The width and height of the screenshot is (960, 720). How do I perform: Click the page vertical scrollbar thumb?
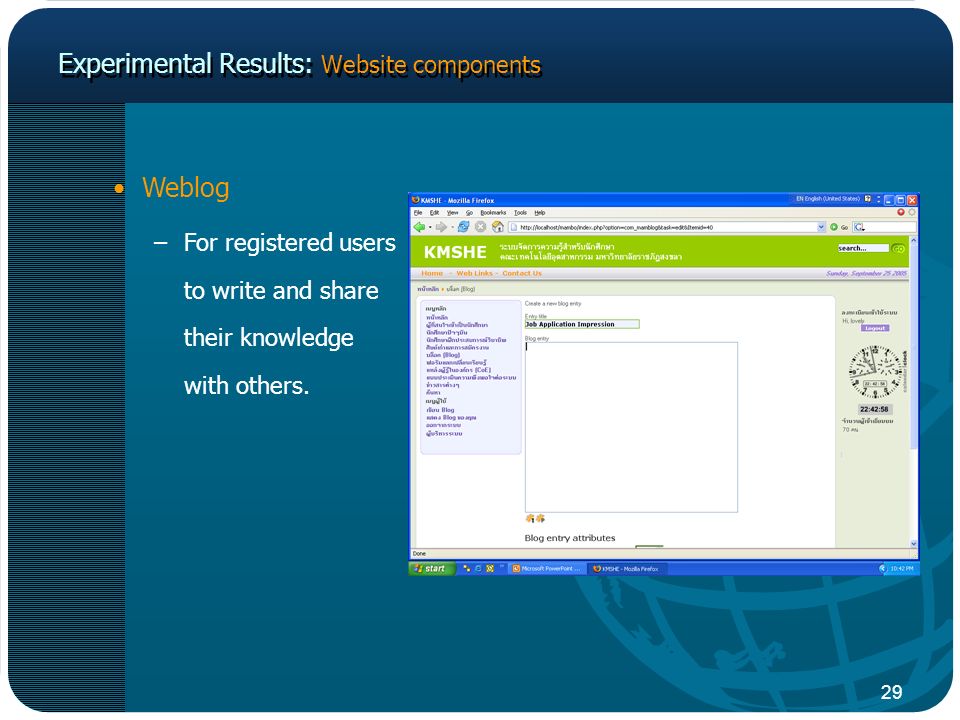click(x=913, y=349)
